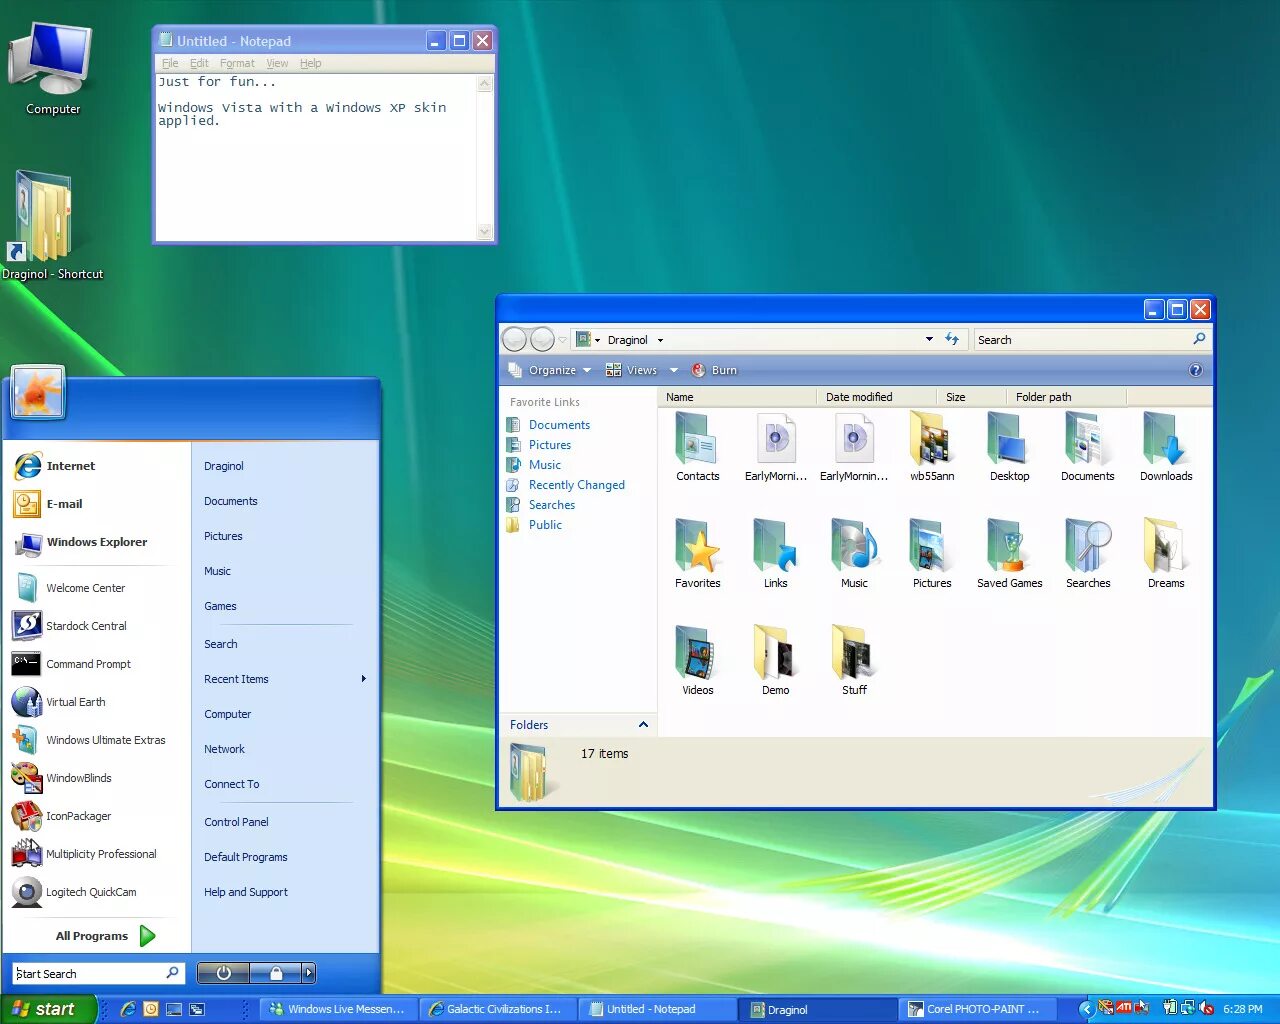Open Notepad Format menu
The image size is (1280, 1024).
pyautogui.click(x=237, y=63)
